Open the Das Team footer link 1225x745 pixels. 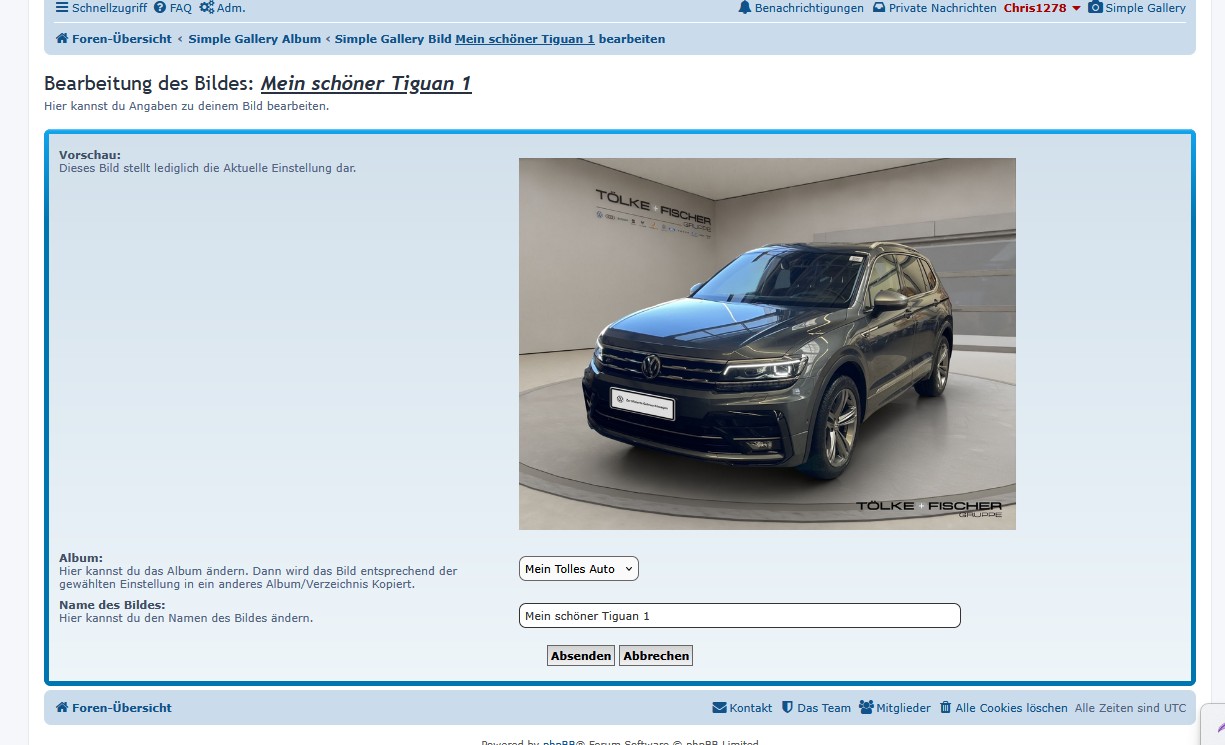824,708
